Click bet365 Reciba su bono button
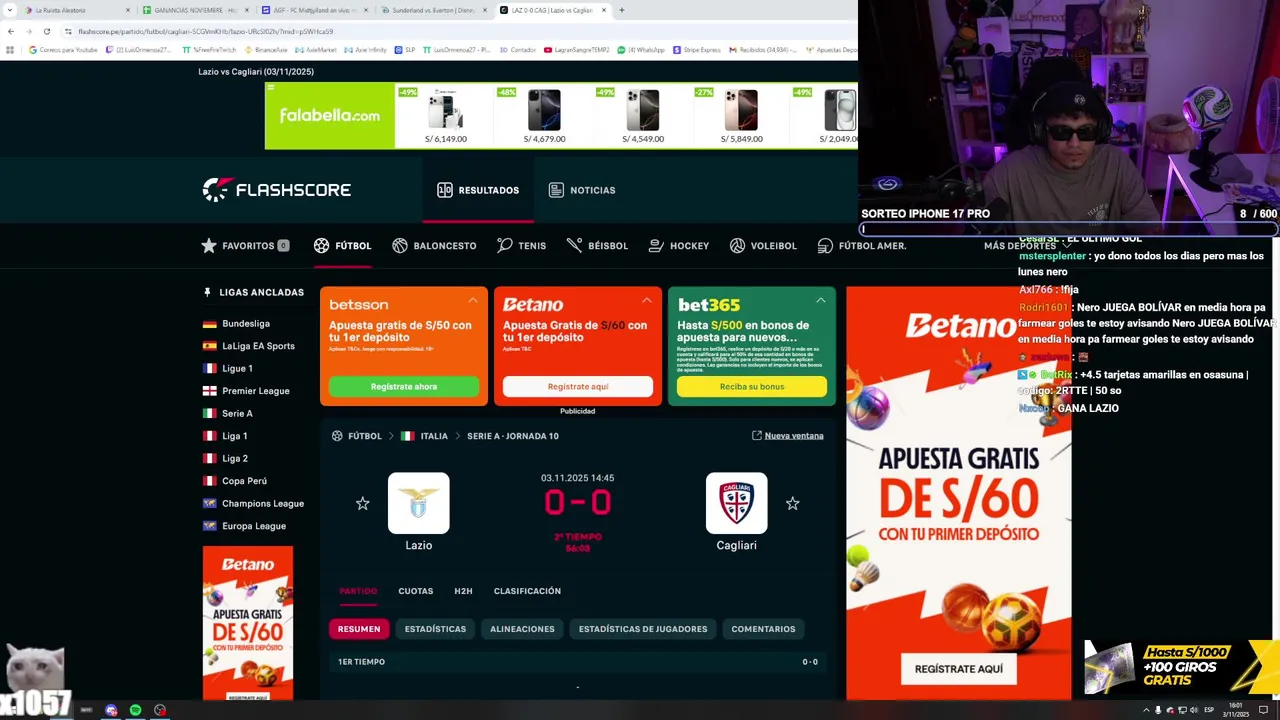 pyautogui.click(x=752, y=387)
